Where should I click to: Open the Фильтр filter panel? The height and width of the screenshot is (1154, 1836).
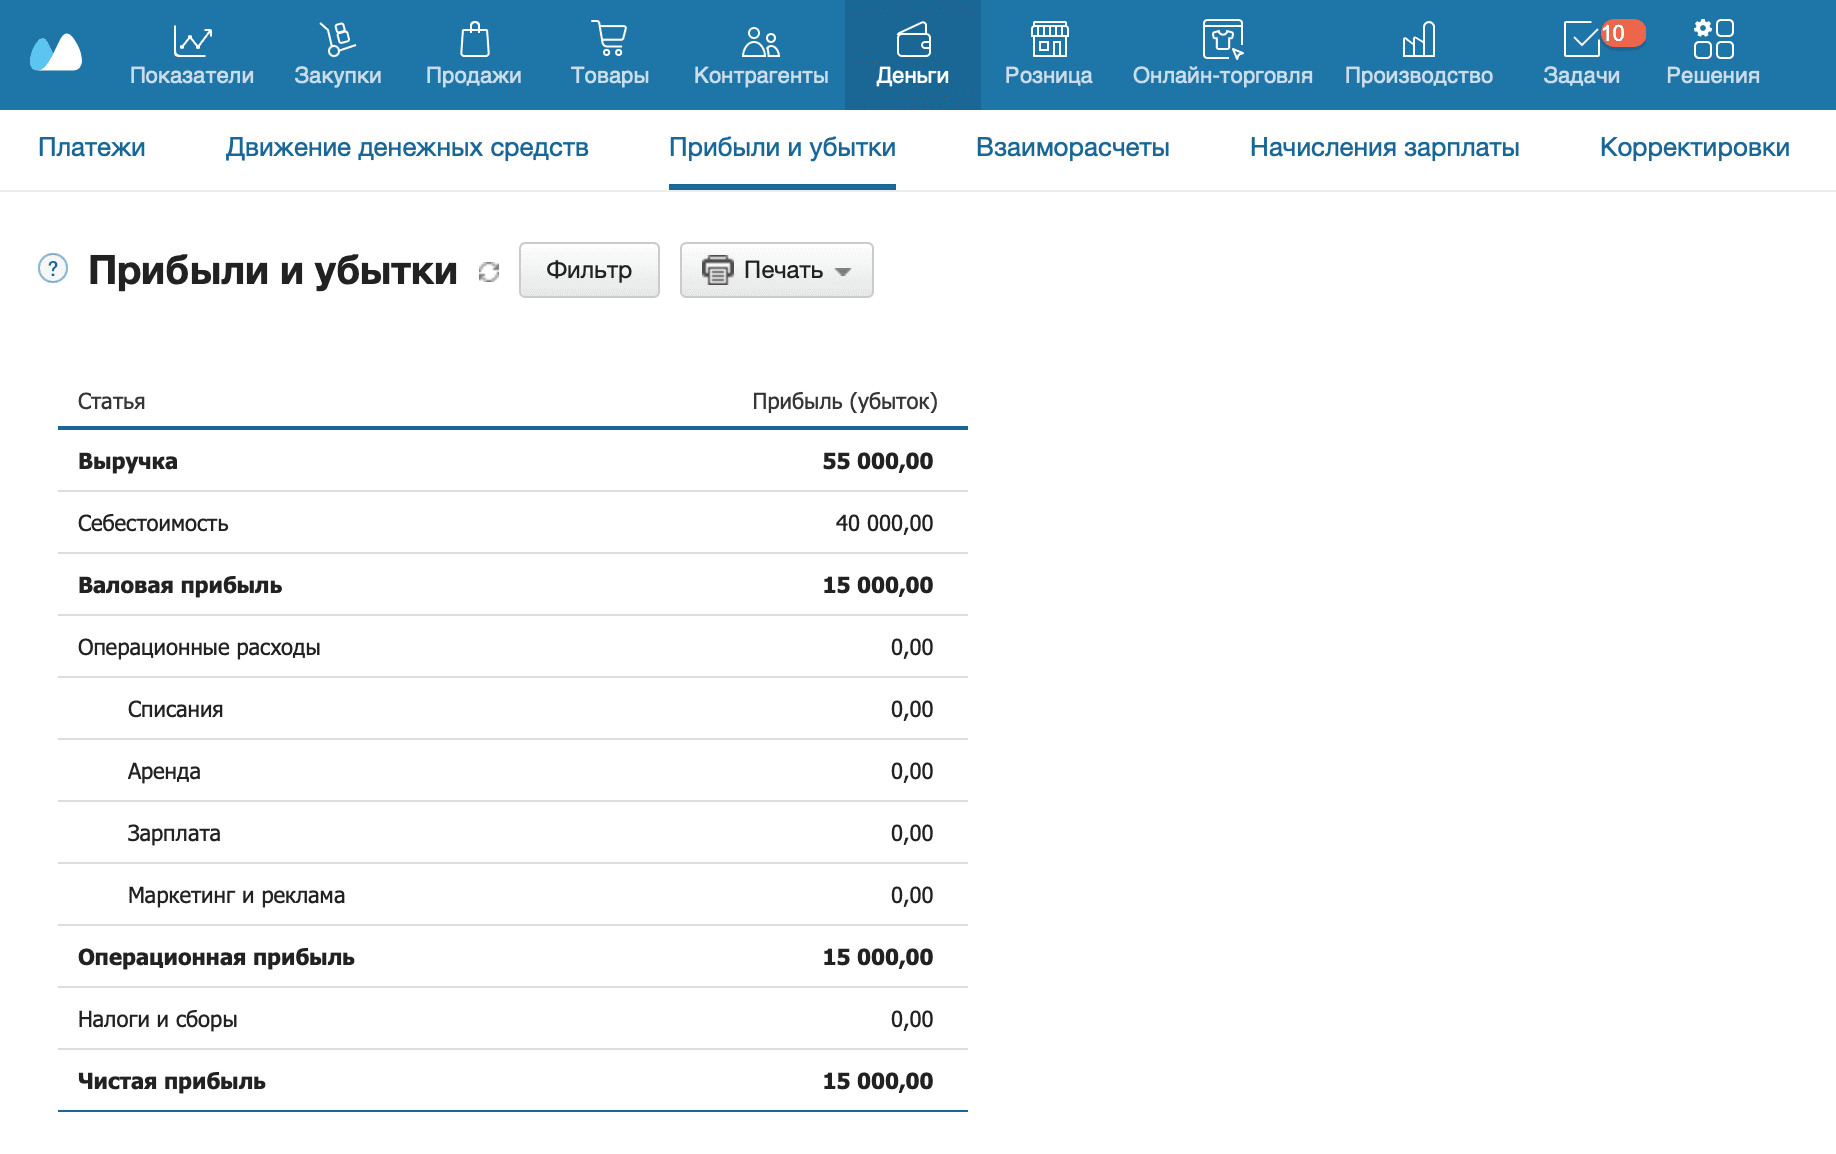[589, 270]
